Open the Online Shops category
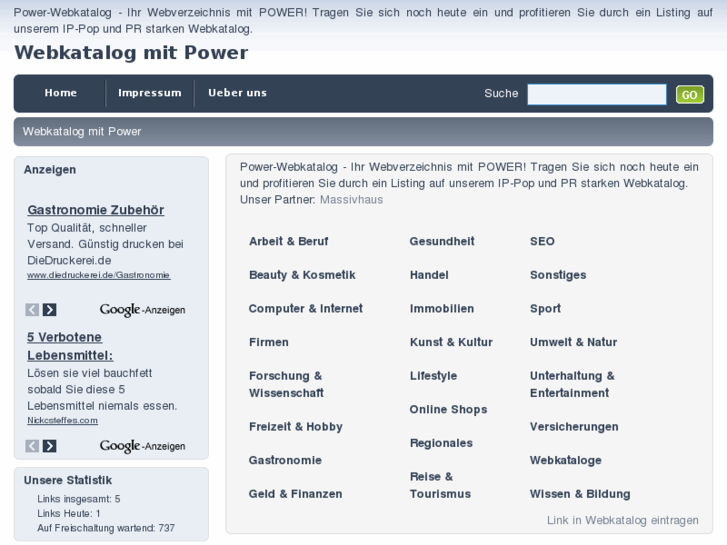Screen dimensions: 727x545 pos(448,410)
